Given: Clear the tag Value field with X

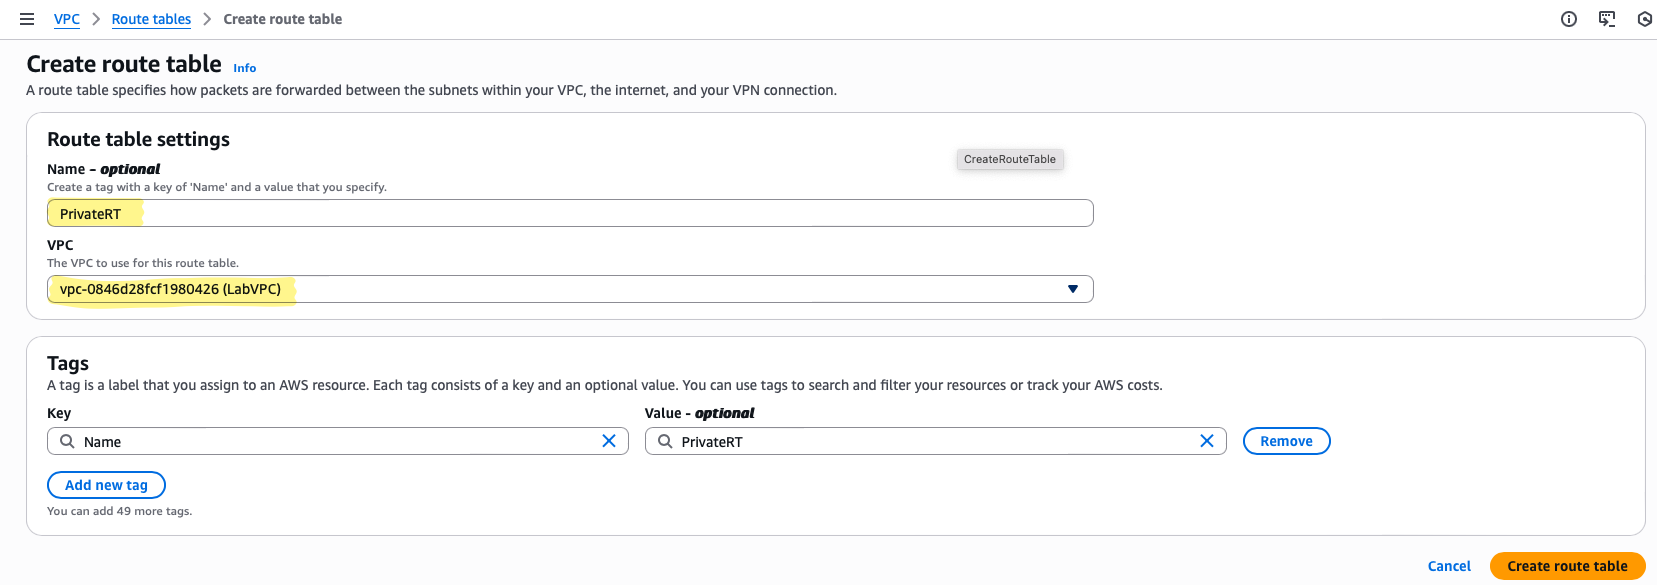Looking at the screenshot, I should point(1206,441).
